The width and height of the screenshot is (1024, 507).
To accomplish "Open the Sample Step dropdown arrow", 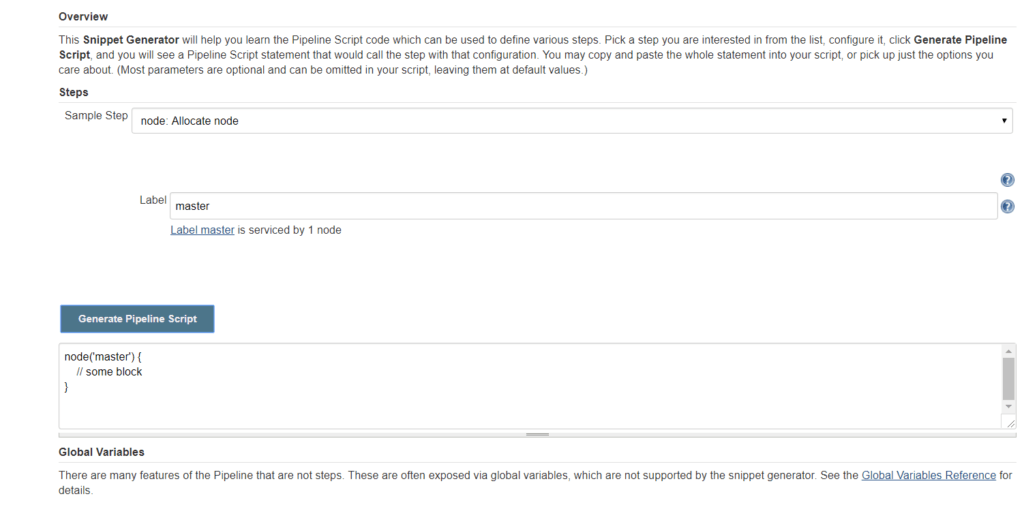I will coord(1004,121).
